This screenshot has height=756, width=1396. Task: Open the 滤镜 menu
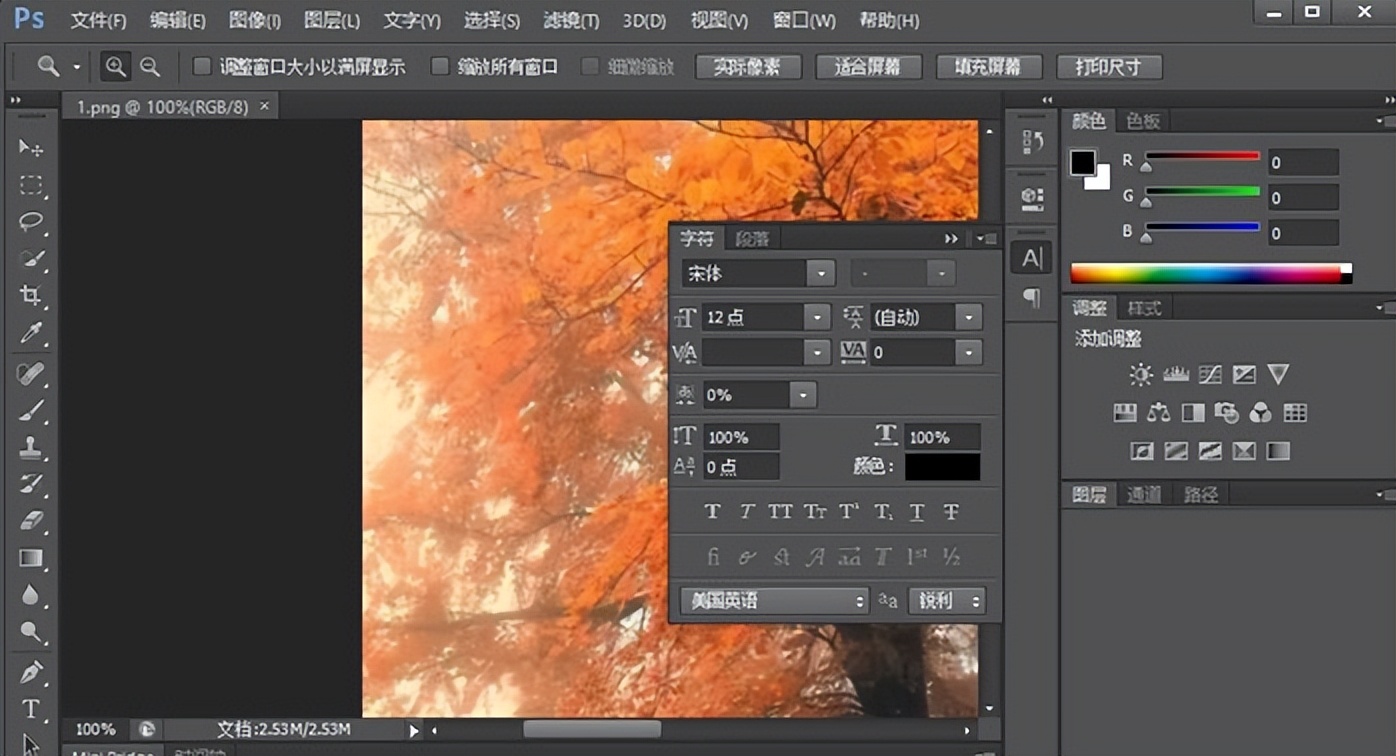pyautogui.click(x=570, y=19)
